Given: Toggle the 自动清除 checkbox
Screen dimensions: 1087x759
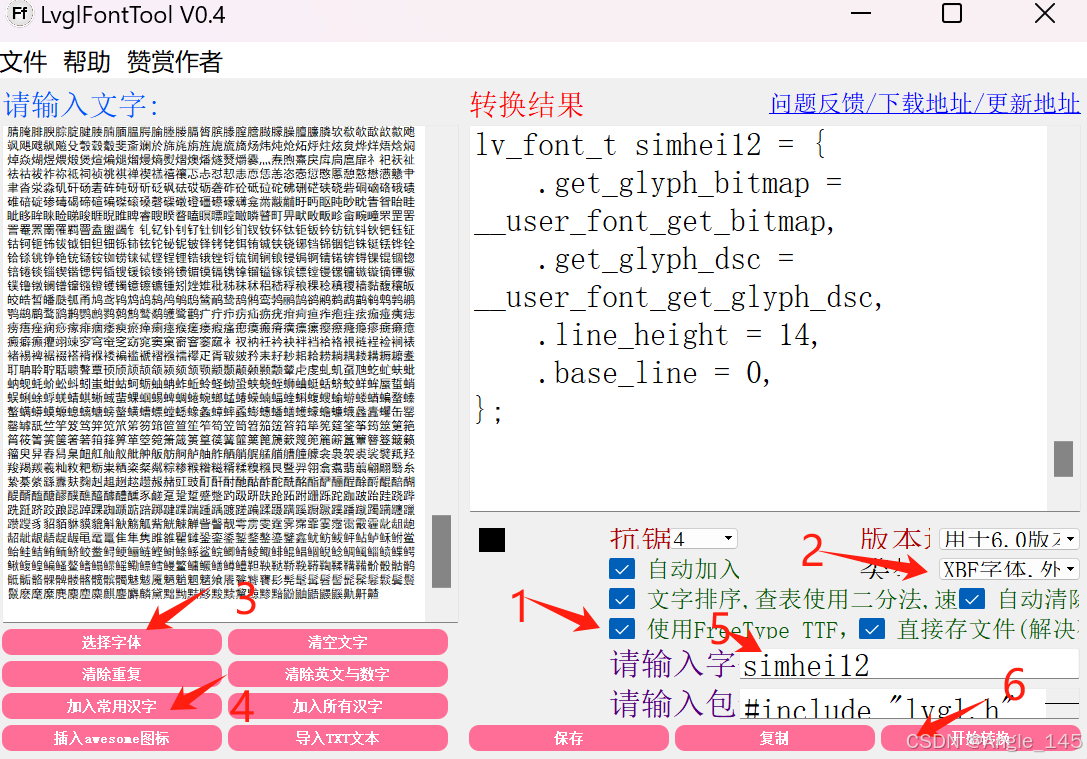Looking at the screenshot, I should tap(972, 599).
